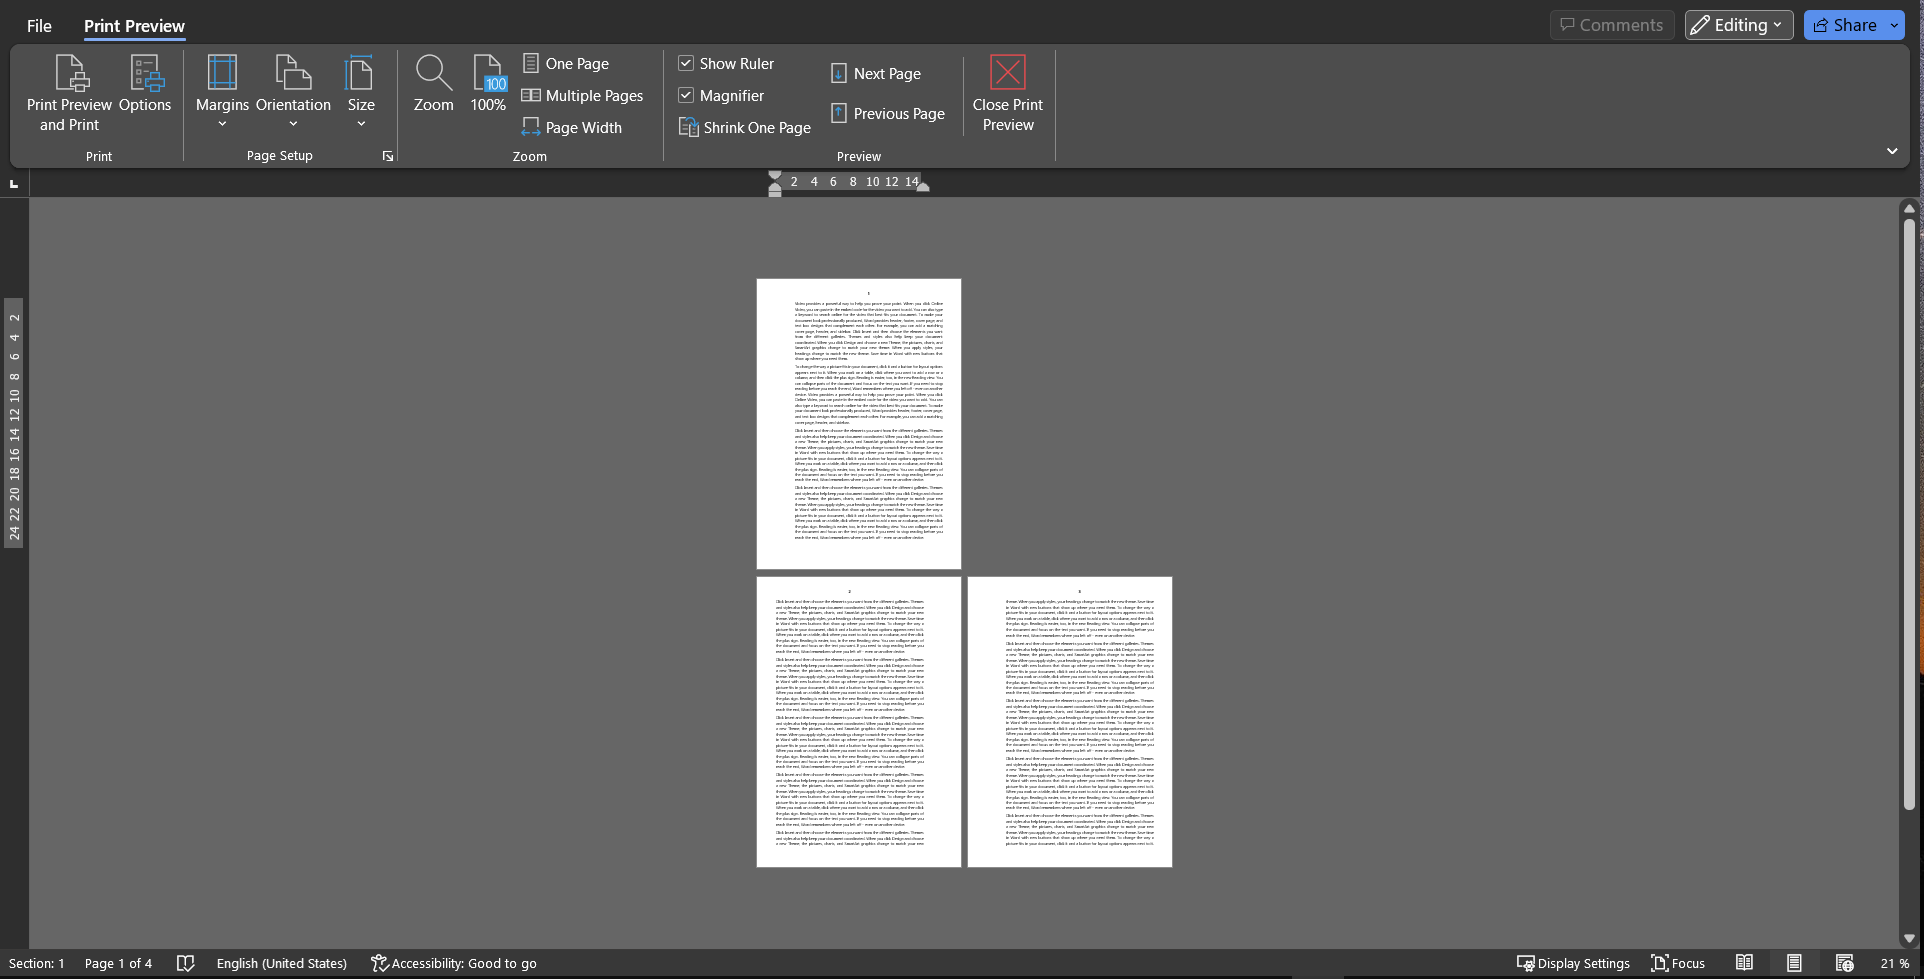This screenshot has height=979, width=1924.
Task: Click the Share button
Action: point(1844,25)
